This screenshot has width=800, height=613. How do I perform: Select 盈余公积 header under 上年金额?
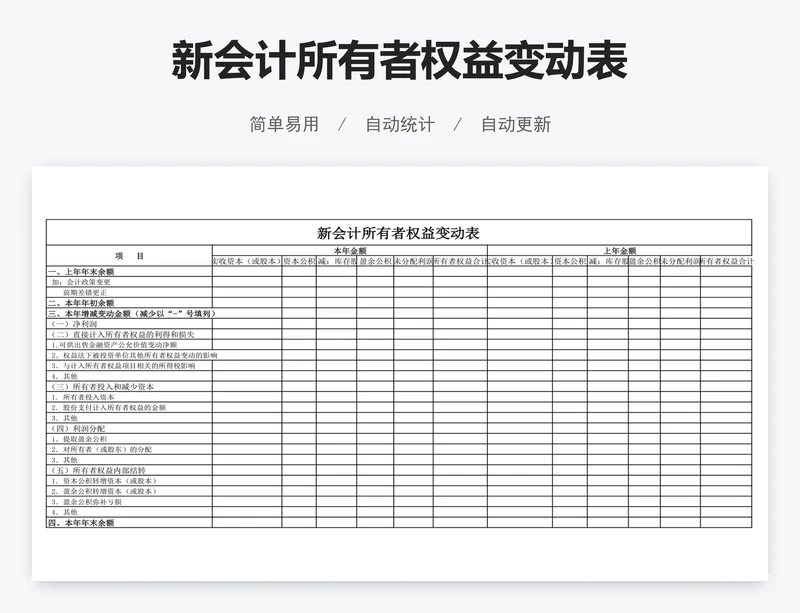point(644,261)
